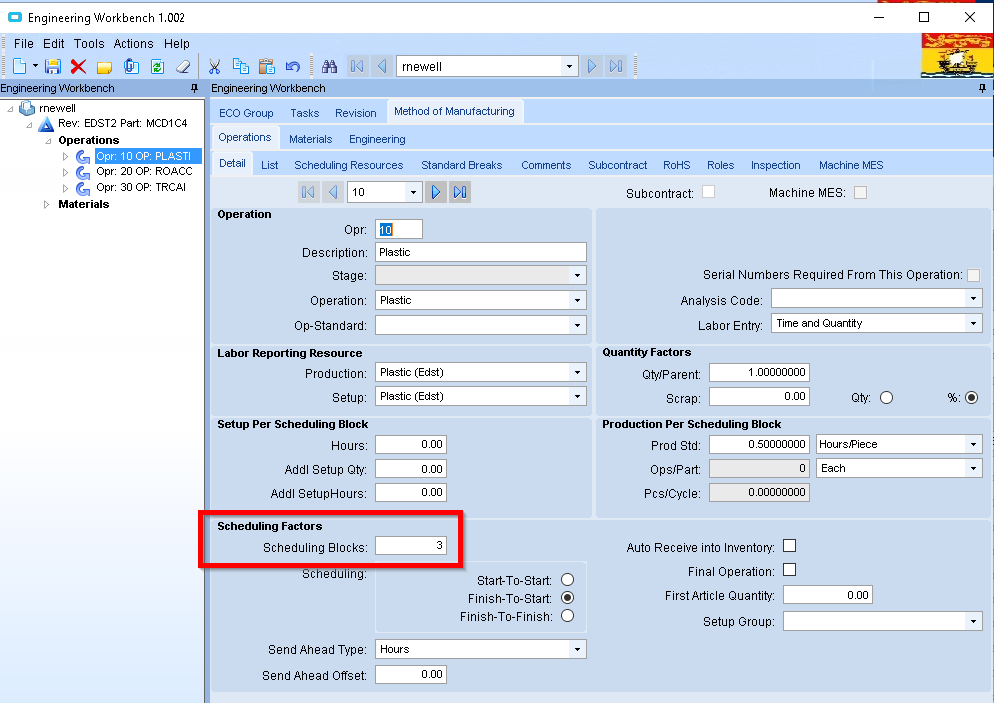Open the Labor Entry dropdown
The image size is (994, 703).
tap(974, 323)
